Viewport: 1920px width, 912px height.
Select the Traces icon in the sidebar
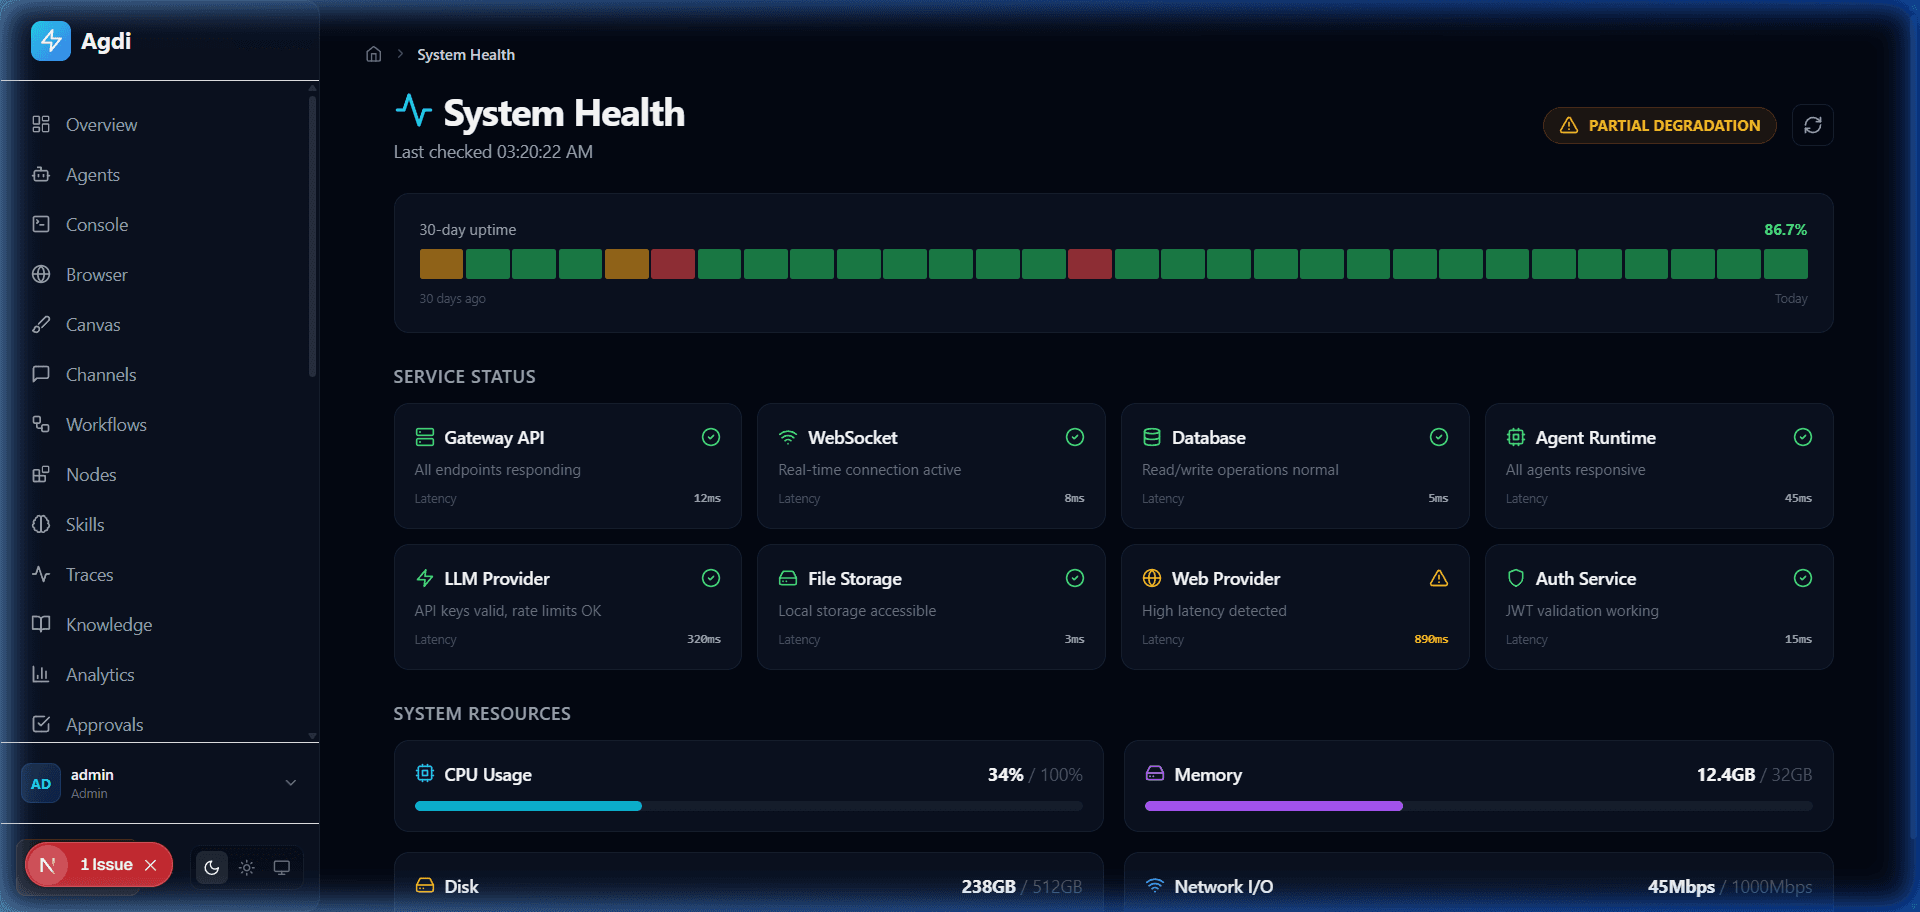coord(41,574)
